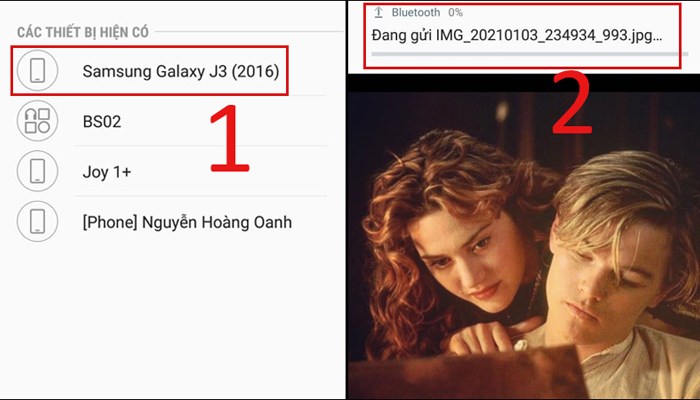Tap the black bar above the photo
The height and width of the screenshot is (400, 700).
[x=524, y=83]
